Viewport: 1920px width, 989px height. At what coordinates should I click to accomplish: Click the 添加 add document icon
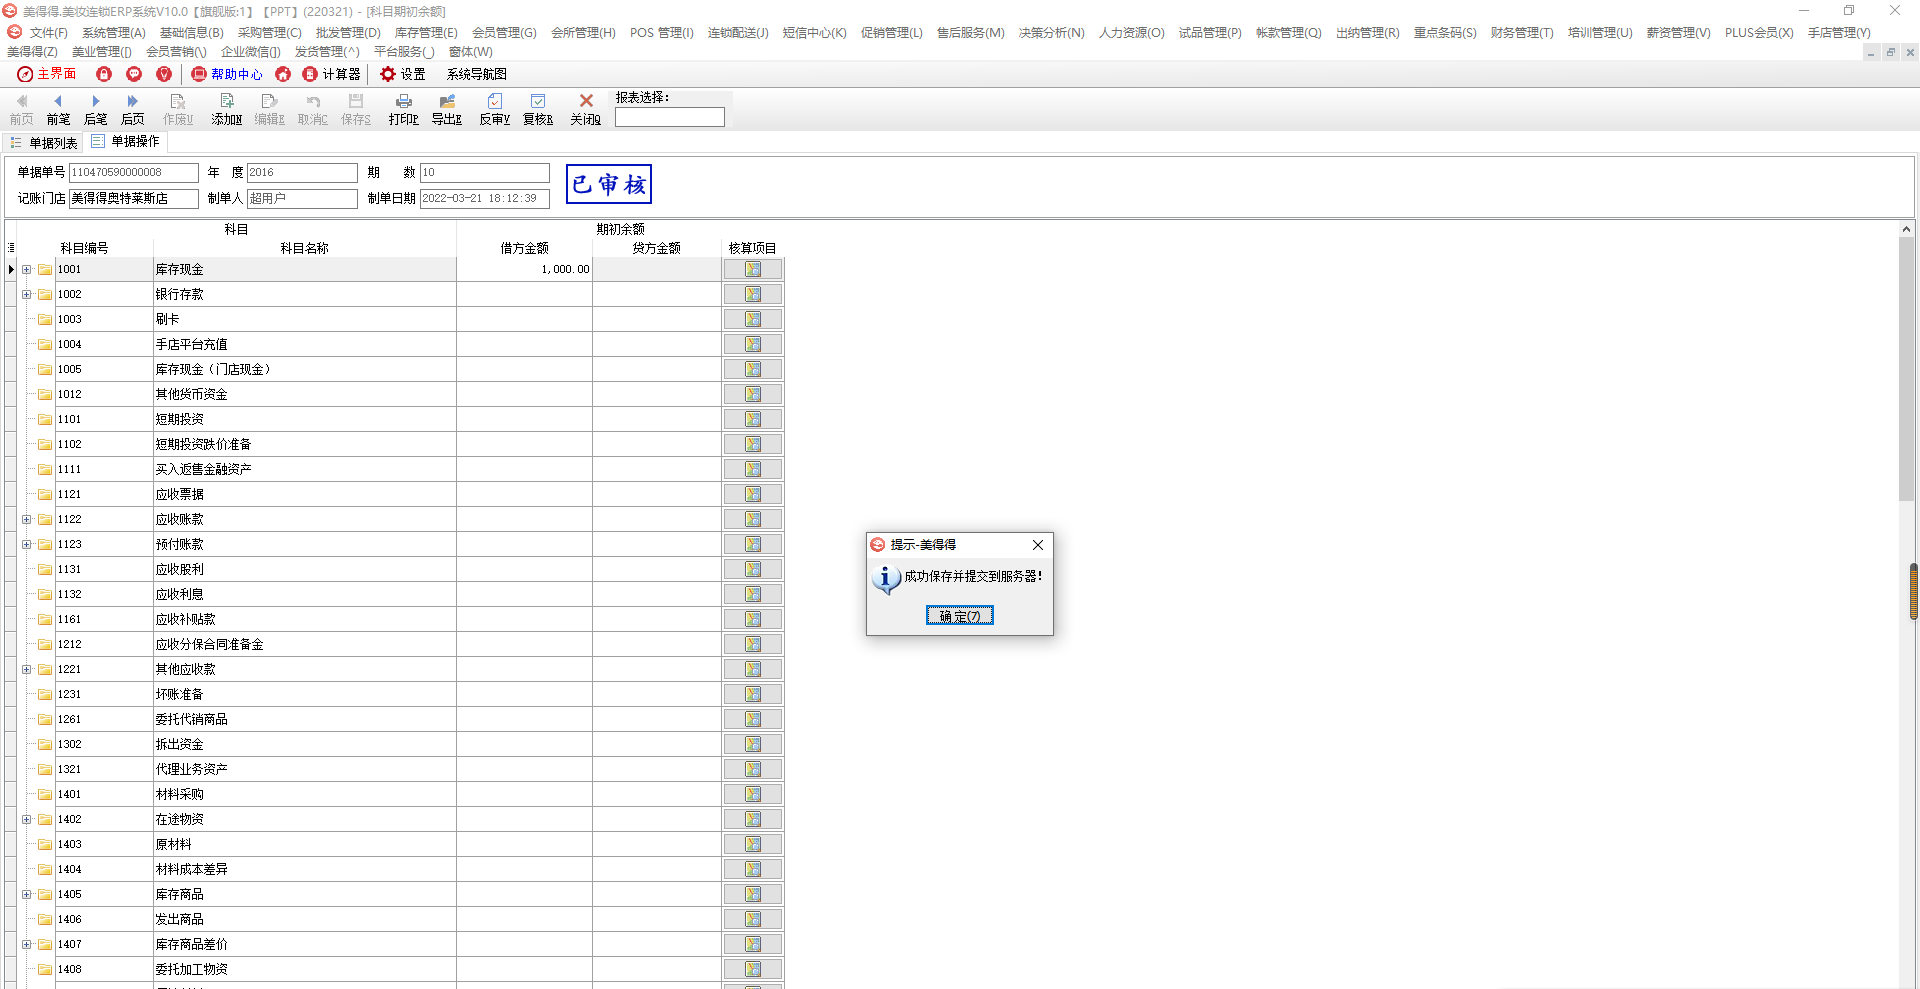[x=227, y=101]
